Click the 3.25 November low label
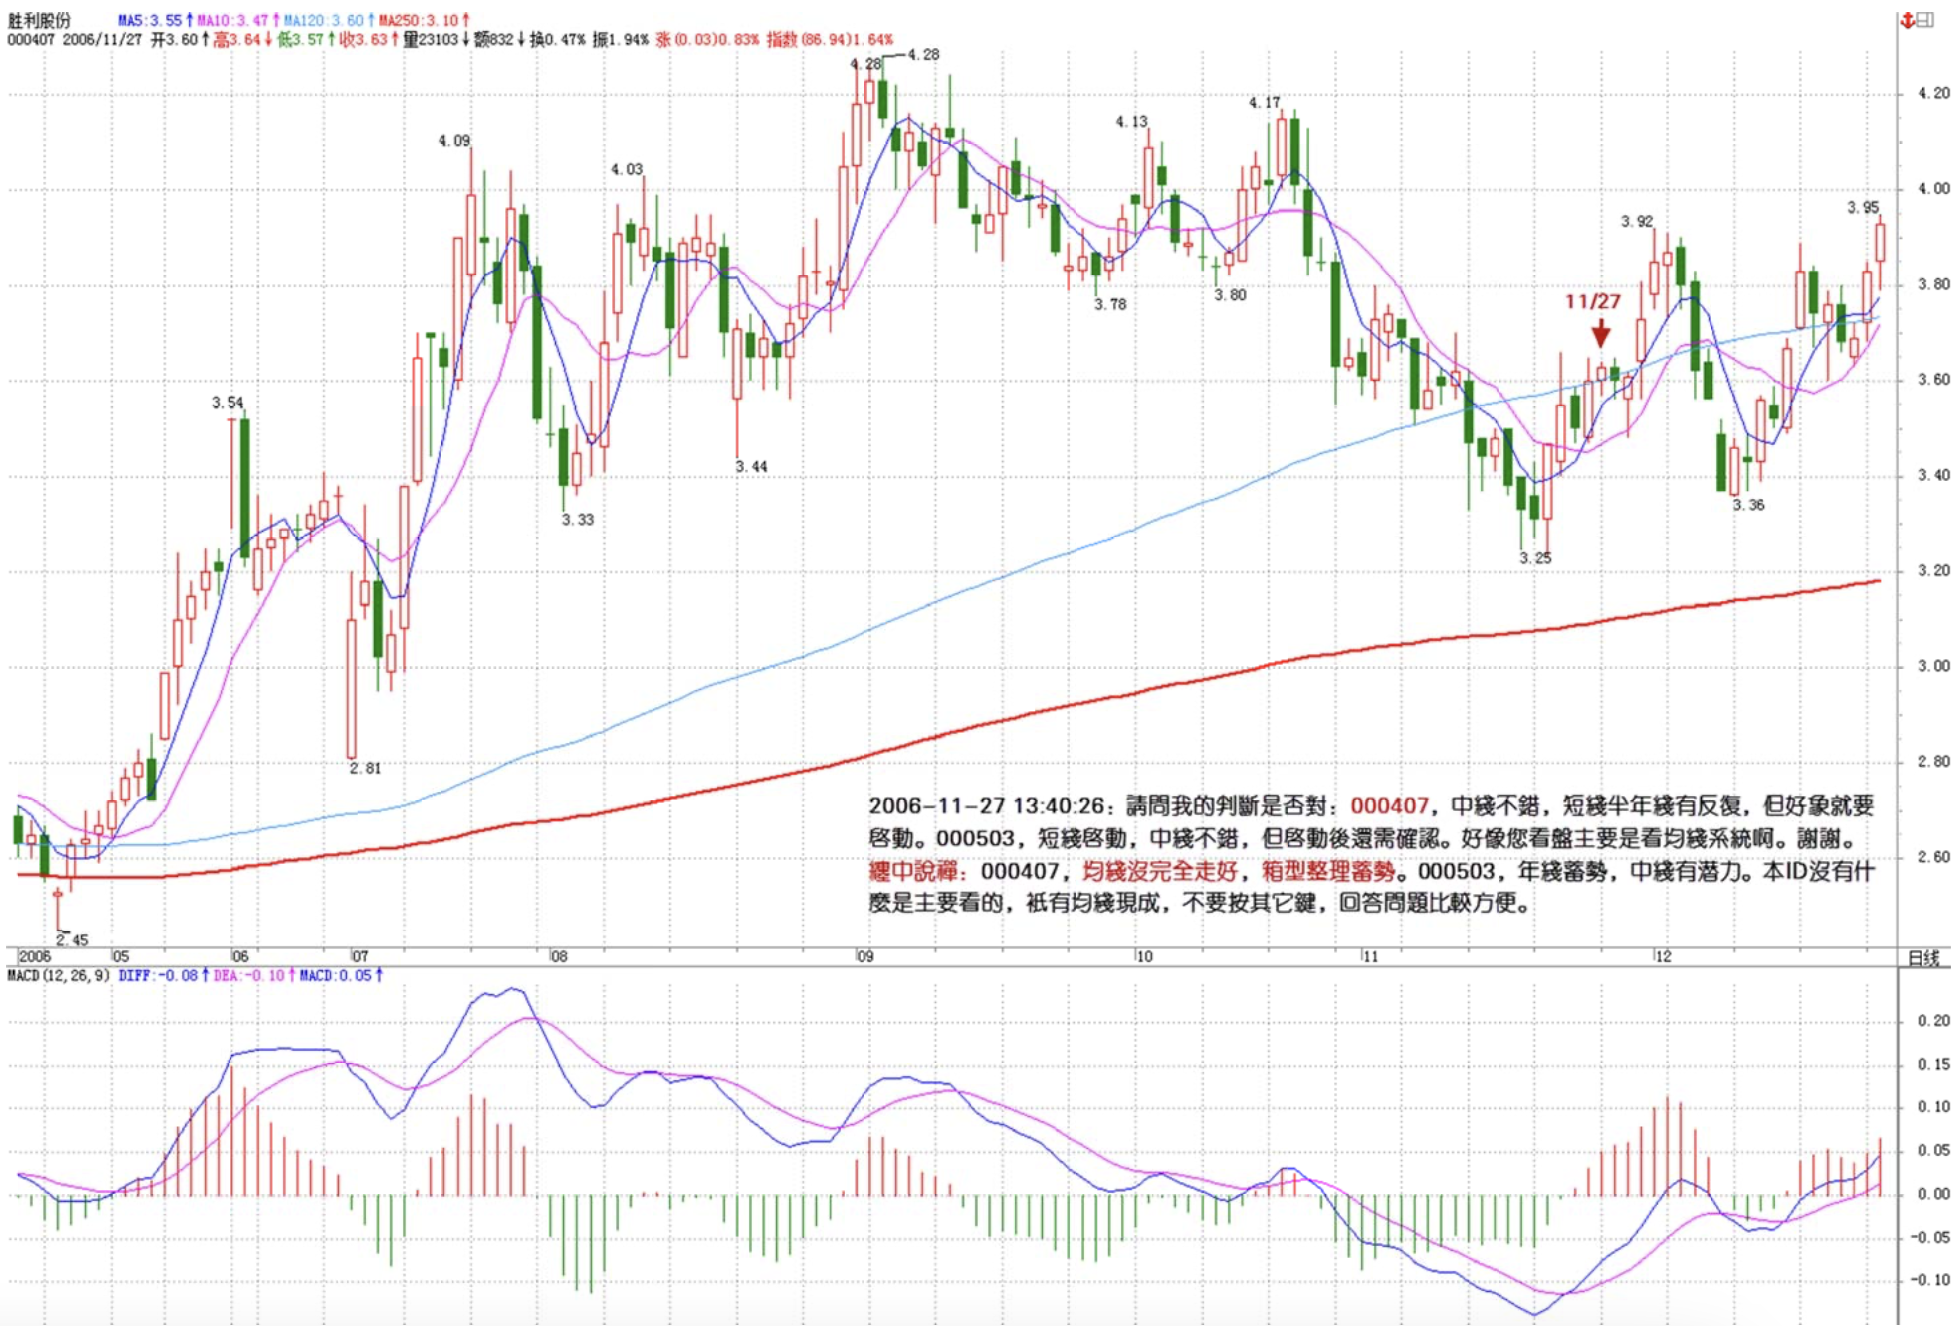 pos(1535,558)
